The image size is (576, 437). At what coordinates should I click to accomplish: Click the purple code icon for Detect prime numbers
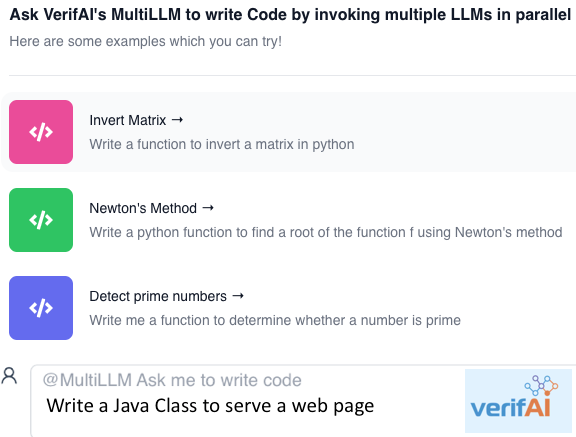tap(41, 308)
